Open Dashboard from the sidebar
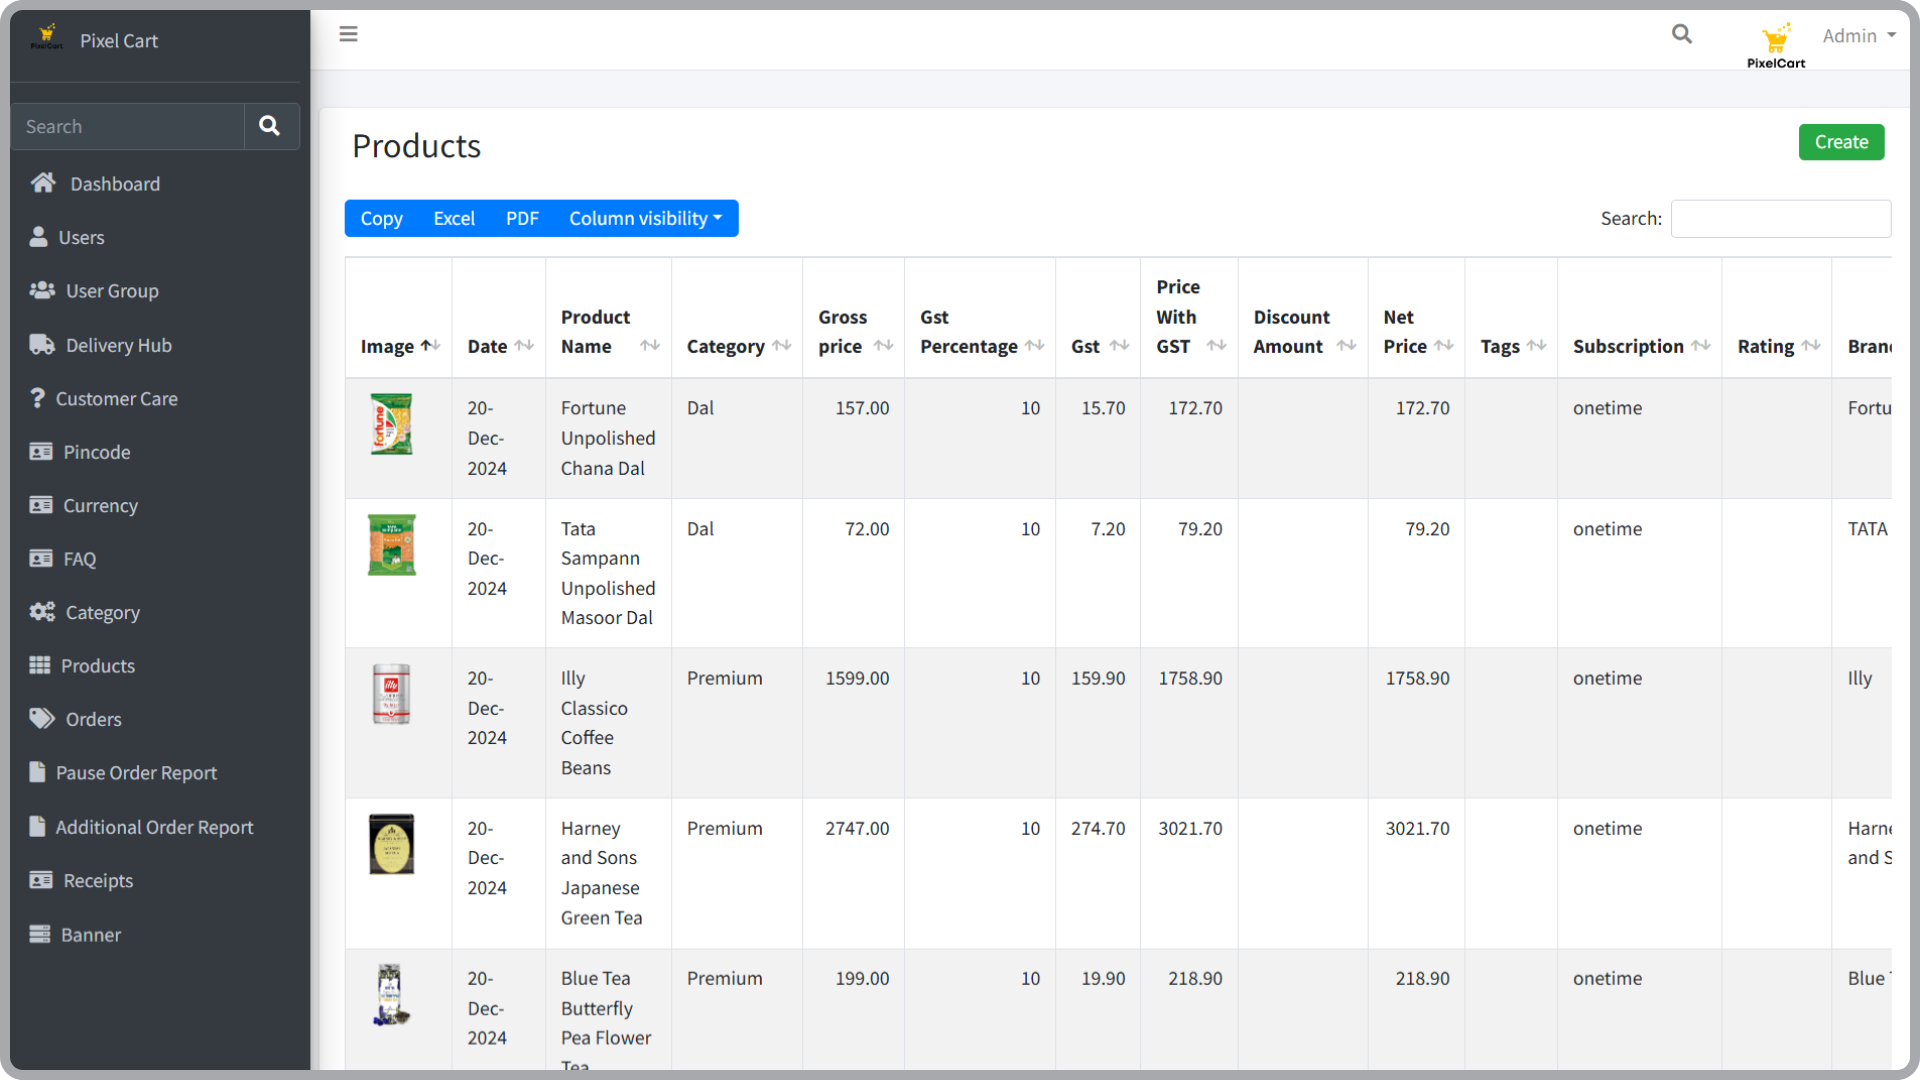The height and width of the screenshot is (1080, 1920). click(115, 184)
